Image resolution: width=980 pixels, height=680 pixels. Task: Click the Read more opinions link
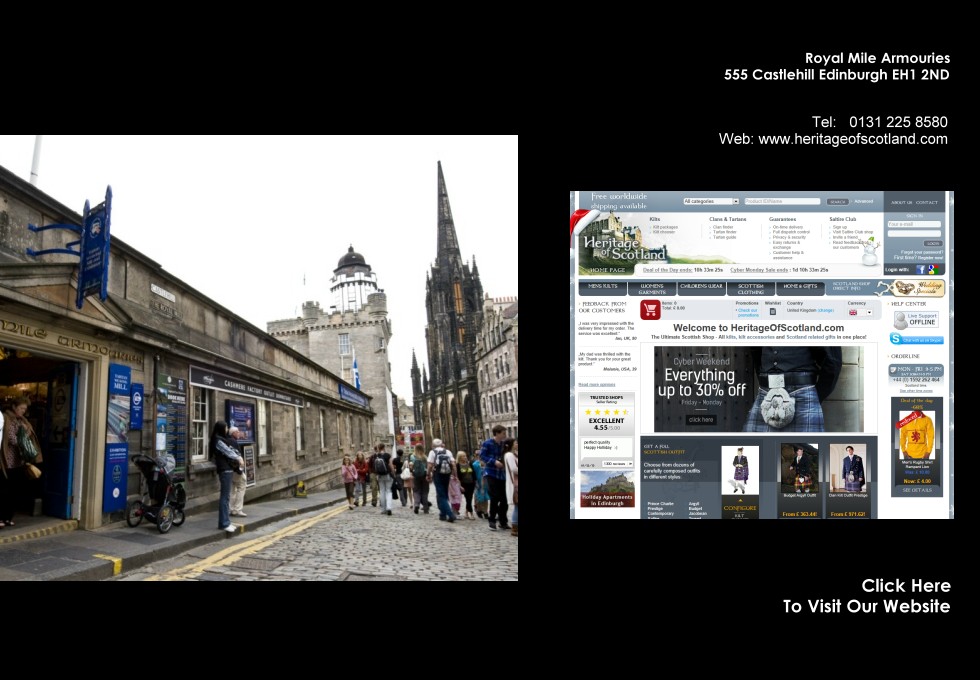pyautogui.click(x=596, y=384)
